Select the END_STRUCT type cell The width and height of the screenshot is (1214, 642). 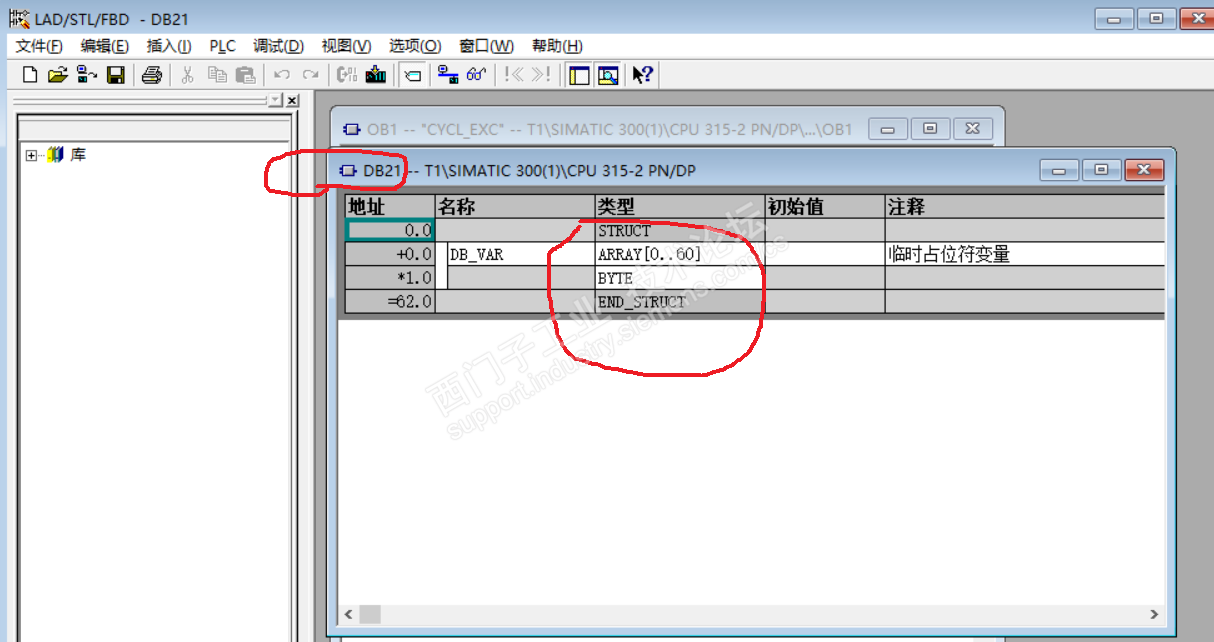[679, 302]
